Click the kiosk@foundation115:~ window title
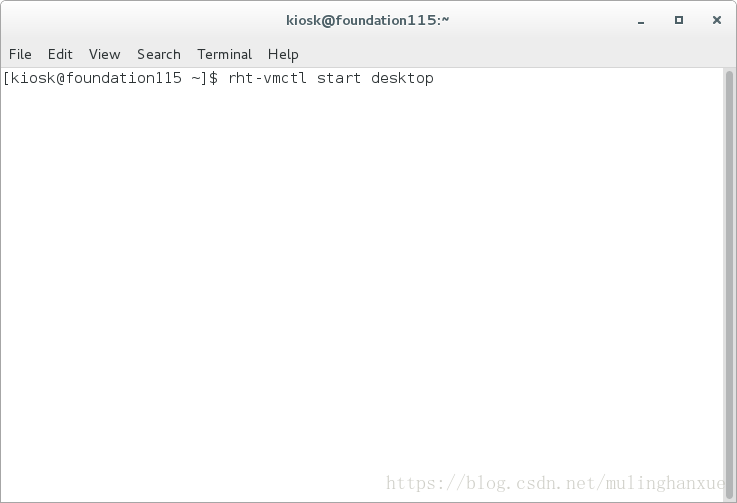Viewport: 737px width, 503px height. [x=368, y=20]
